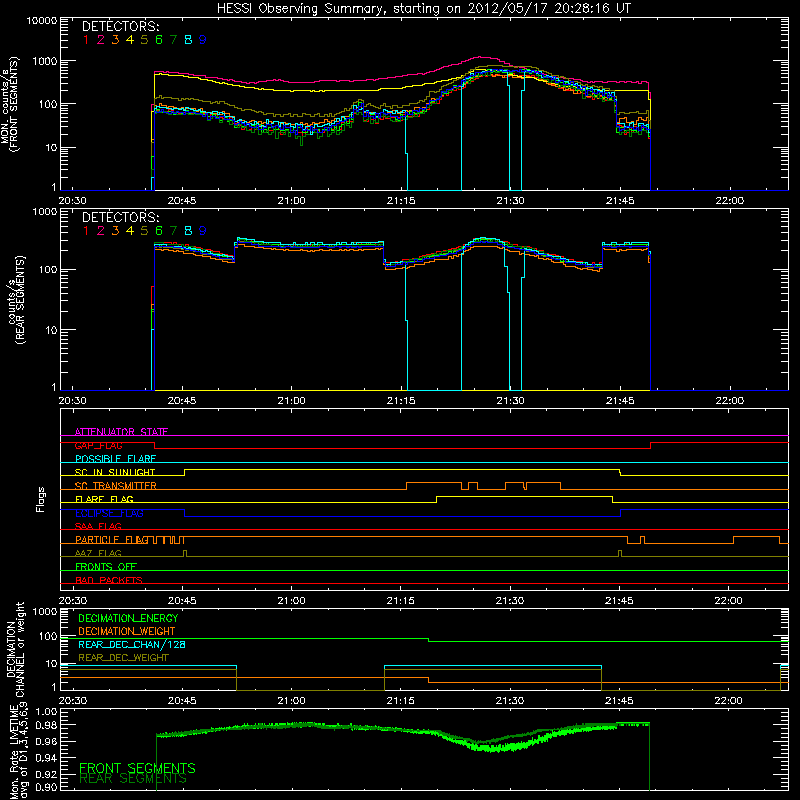Click the DECIMATION_ENERGY legend entry
This screenshot has height=800, width=800.
128,618
